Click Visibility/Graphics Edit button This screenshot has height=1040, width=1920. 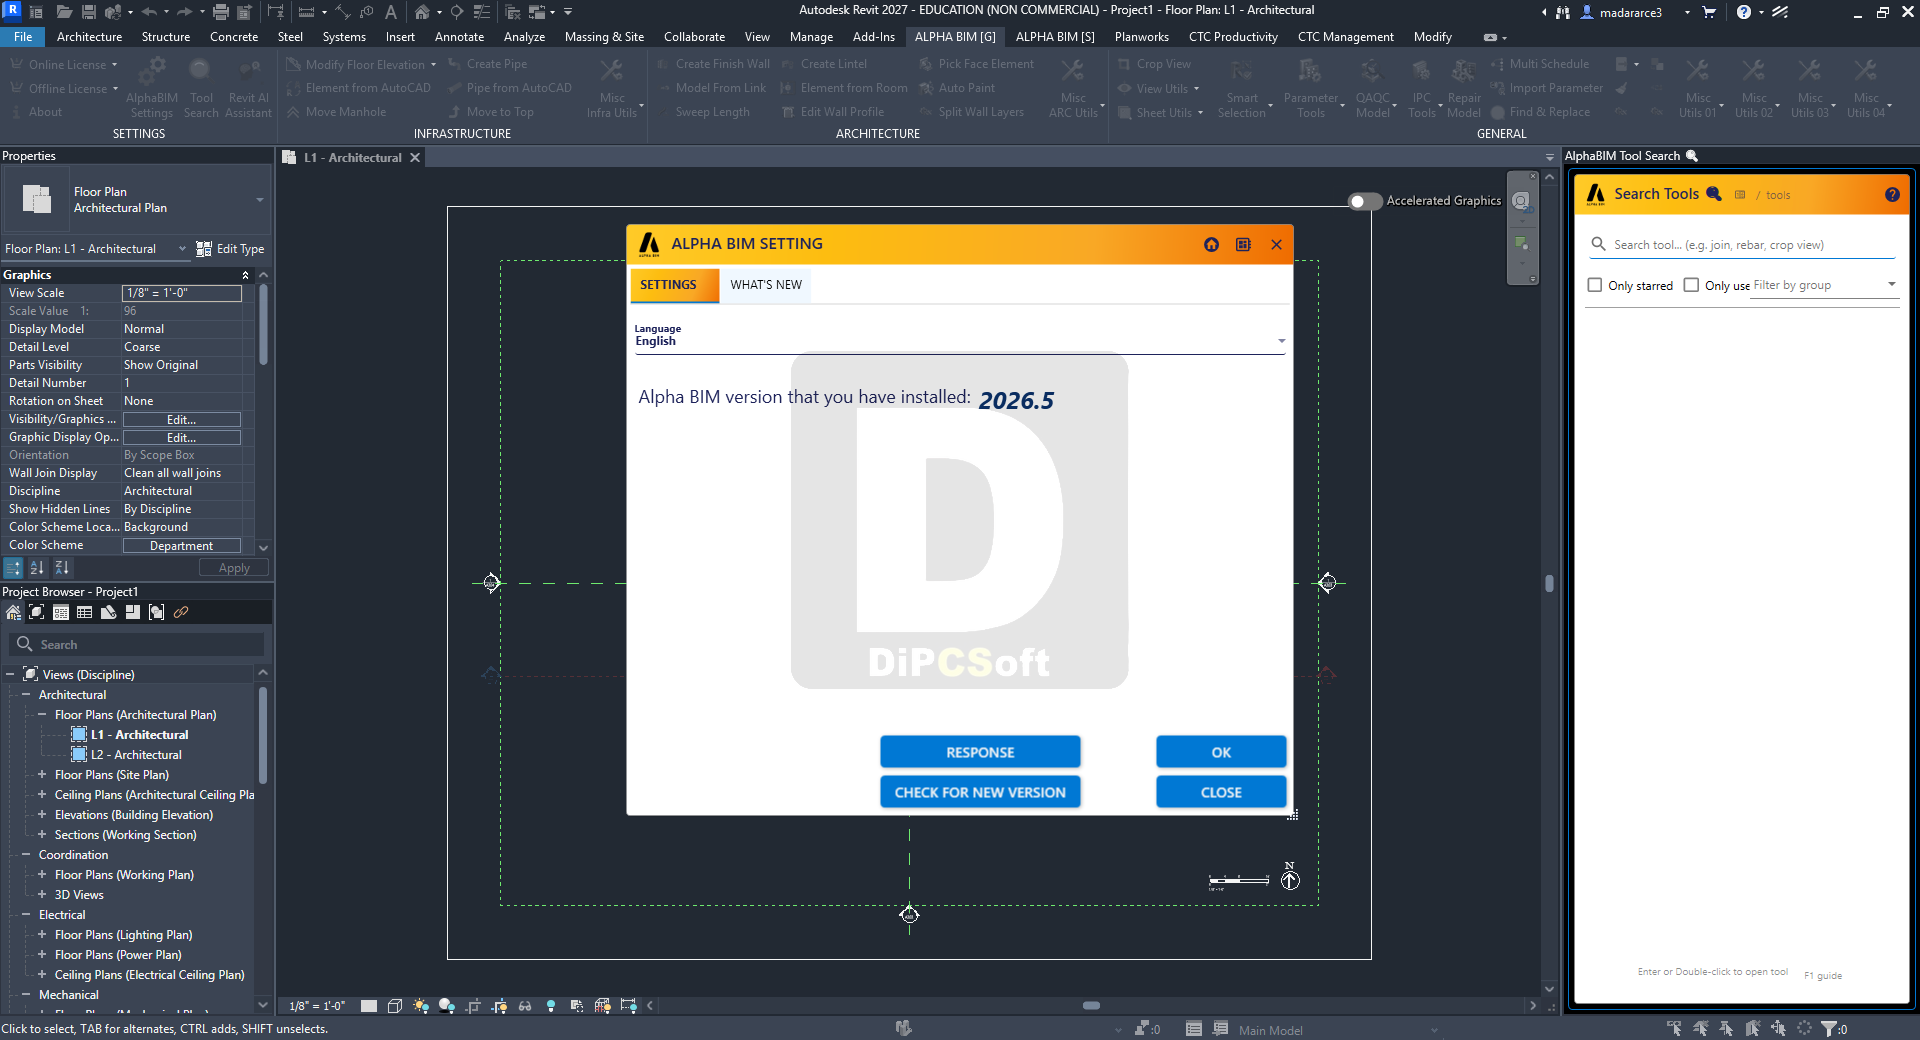(181, 420)
